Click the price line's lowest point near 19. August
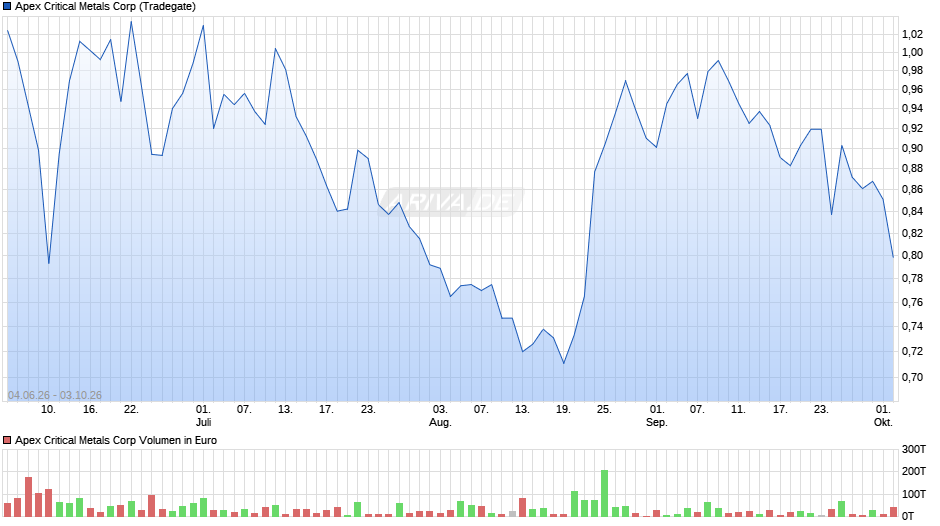The image size is (940, 526). point(564,363)
